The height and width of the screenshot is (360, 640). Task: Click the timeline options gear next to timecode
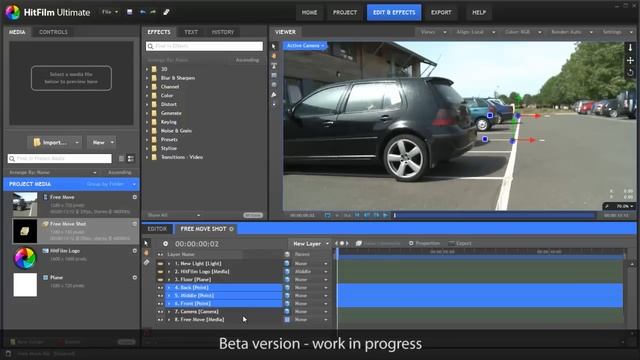click(165, 244)
